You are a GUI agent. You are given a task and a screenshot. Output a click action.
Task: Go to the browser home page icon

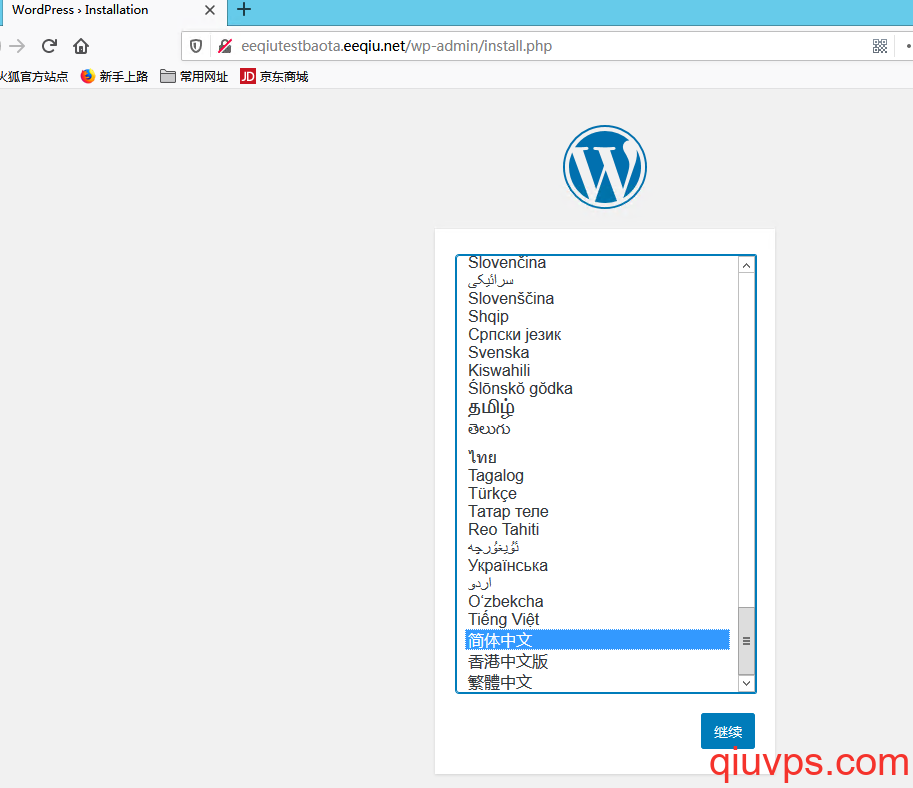click(x=81, y=46)
